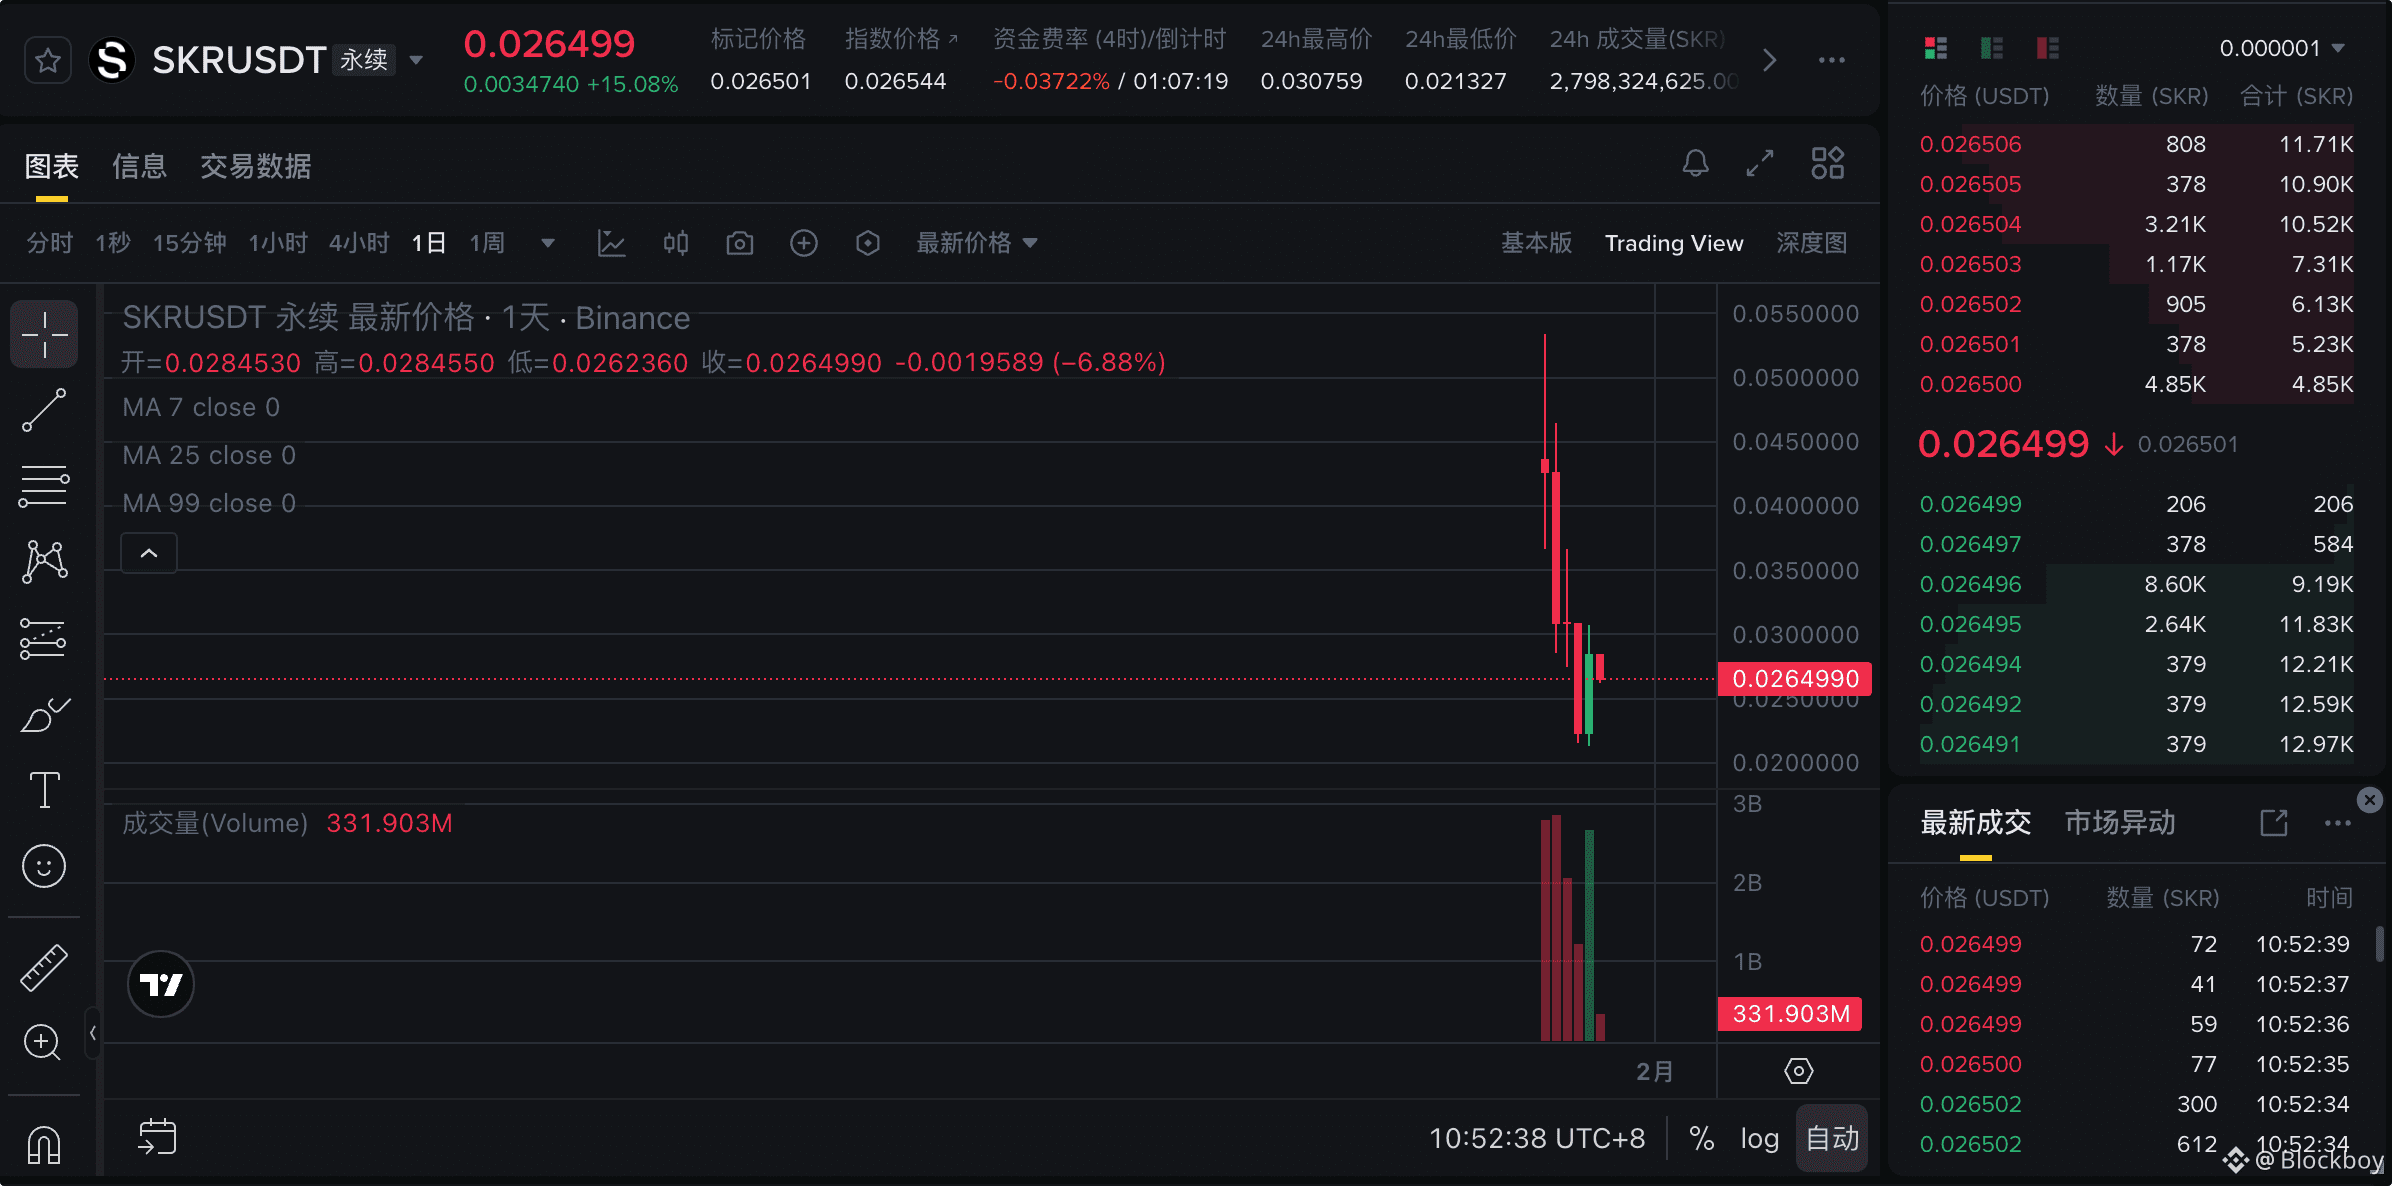Show only sell orders in order book
This screenshot has height=1186, width=2392.
click(x=2047, y=48)
